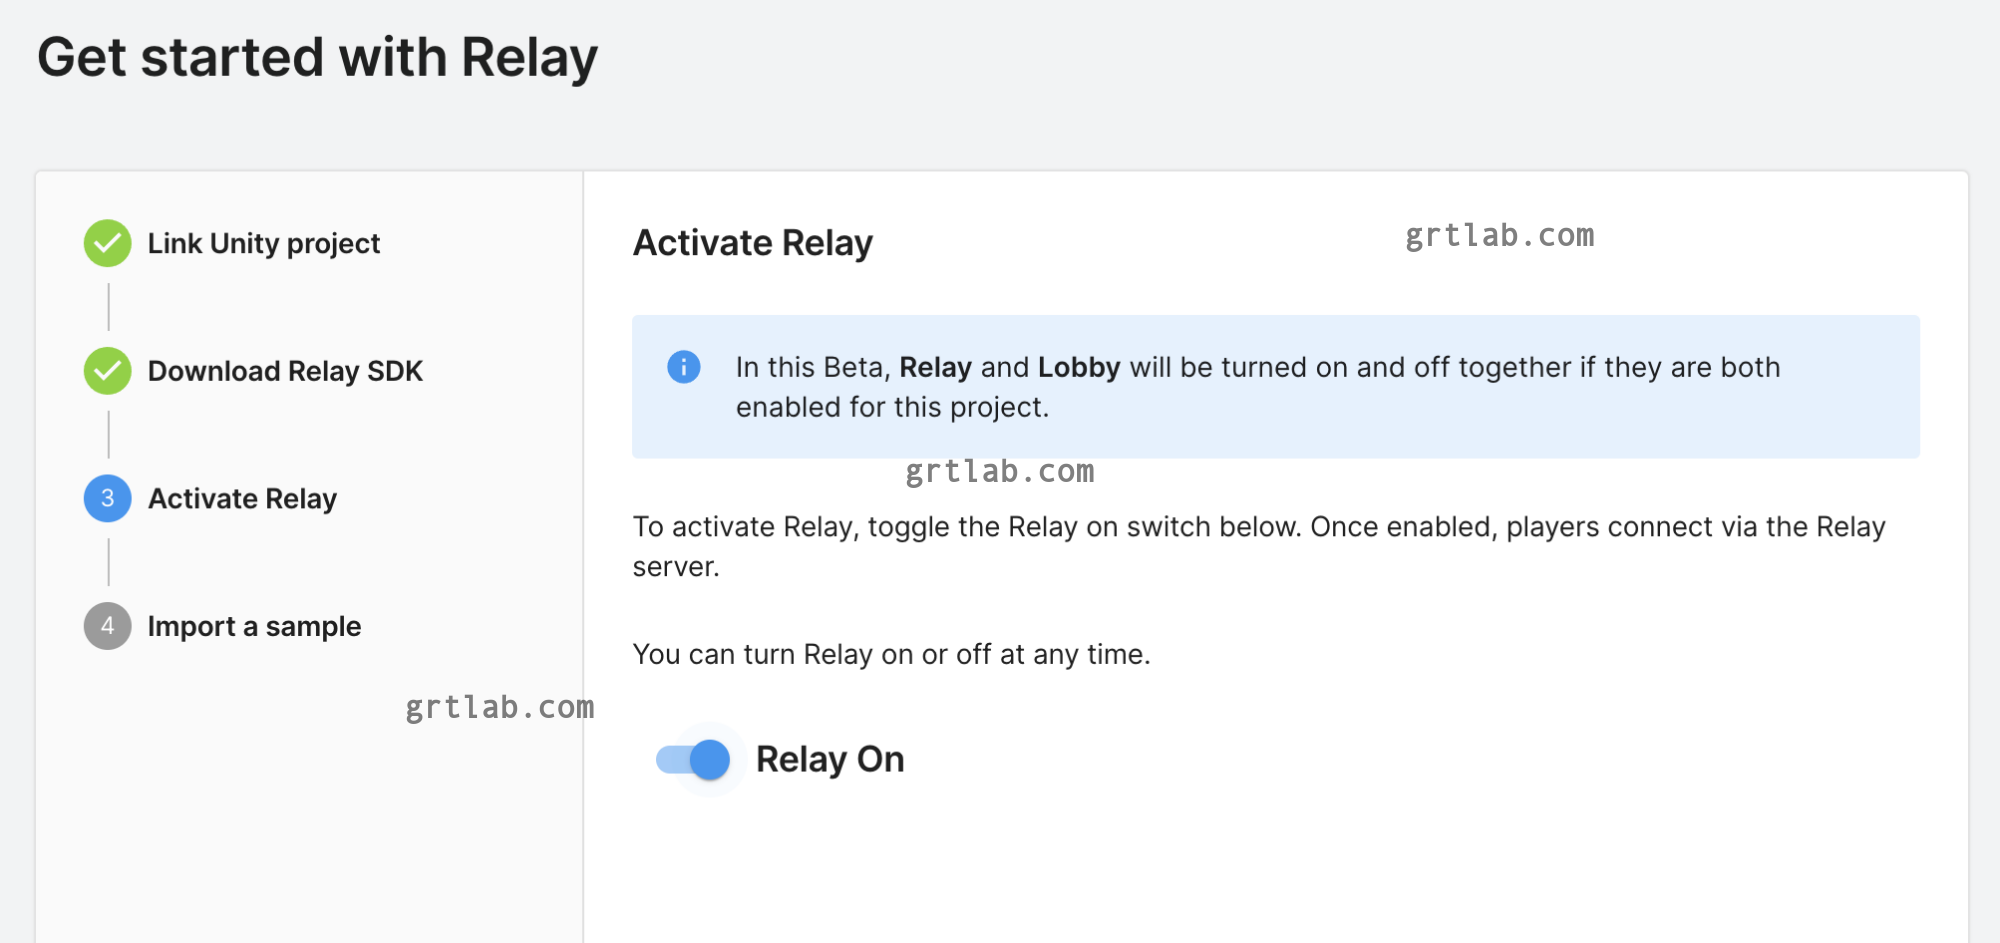This screenshot has height=943, width=2000.
Task: Click the numbered circle for Import a sample
Action: click(107, 627)
